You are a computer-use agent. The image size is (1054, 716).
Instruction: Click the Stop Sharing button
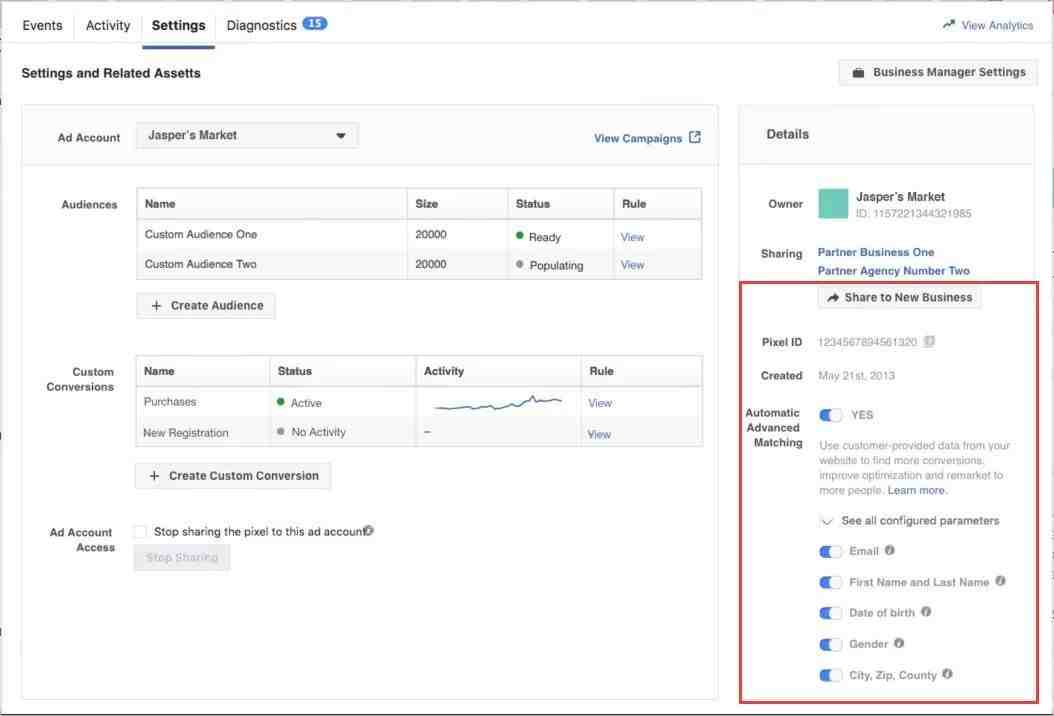pos(181,557)
